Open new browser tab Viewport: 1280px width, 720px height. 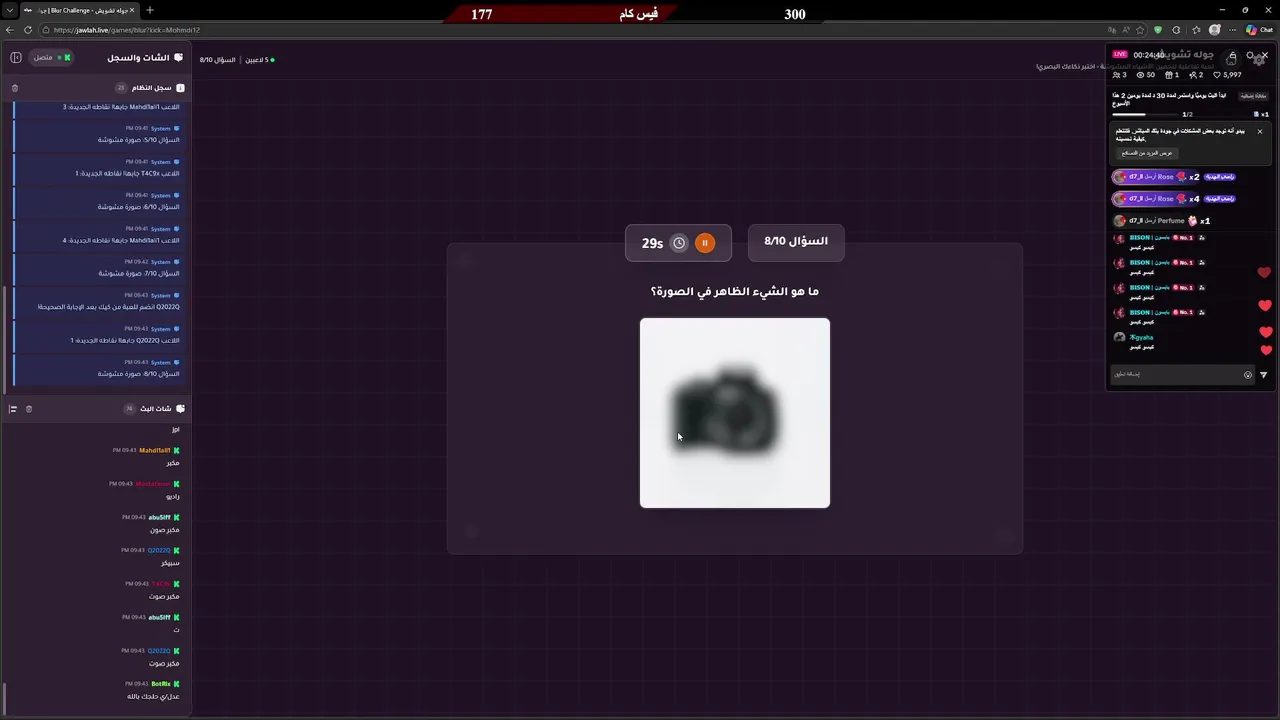point(150,10)
